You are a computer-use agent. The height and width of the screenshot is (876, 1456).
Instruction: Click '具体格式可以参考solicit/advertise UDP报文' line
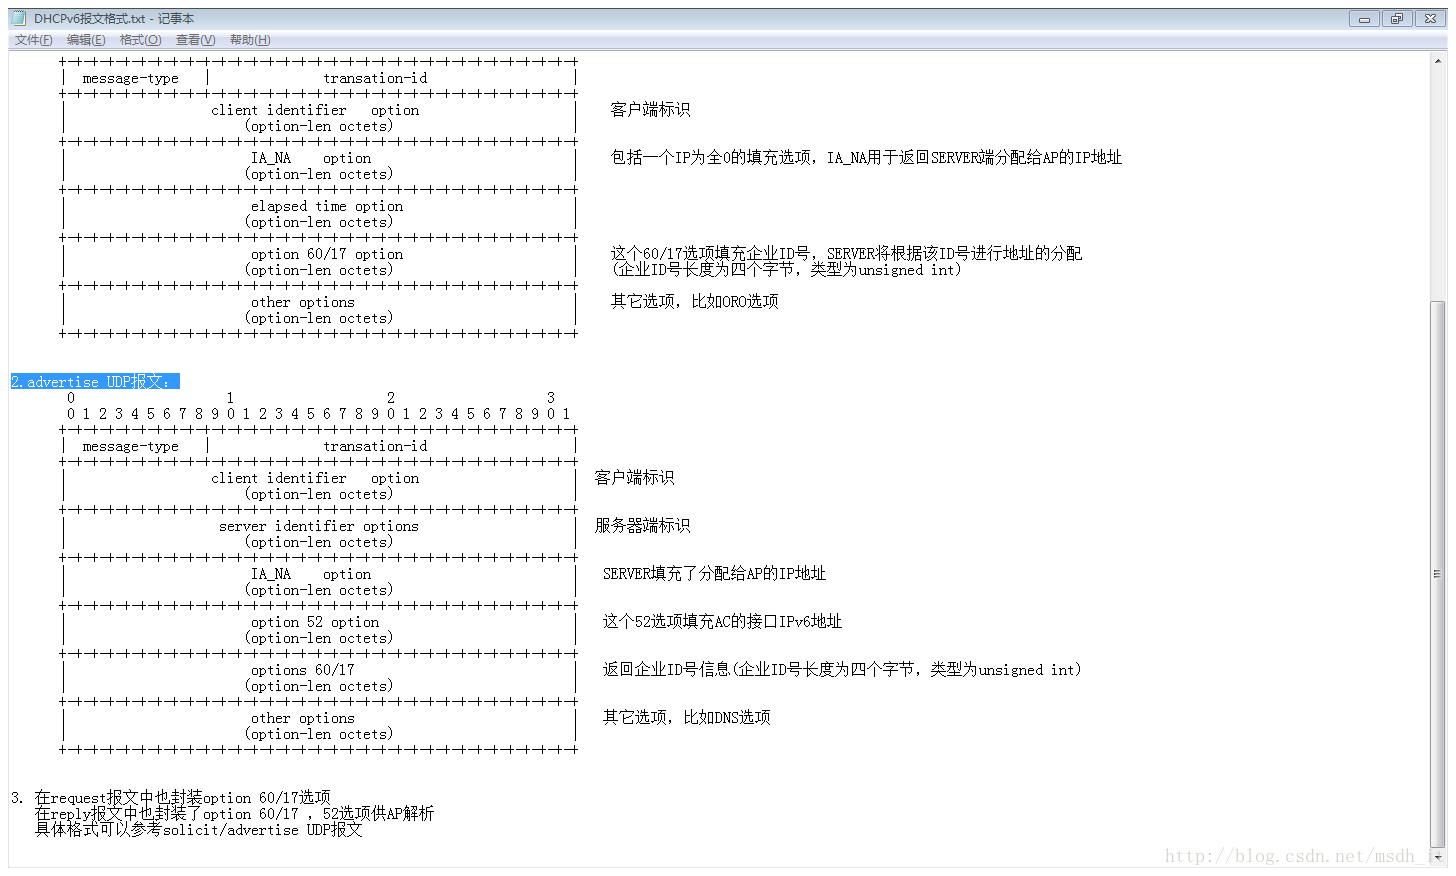coord(199,830)
